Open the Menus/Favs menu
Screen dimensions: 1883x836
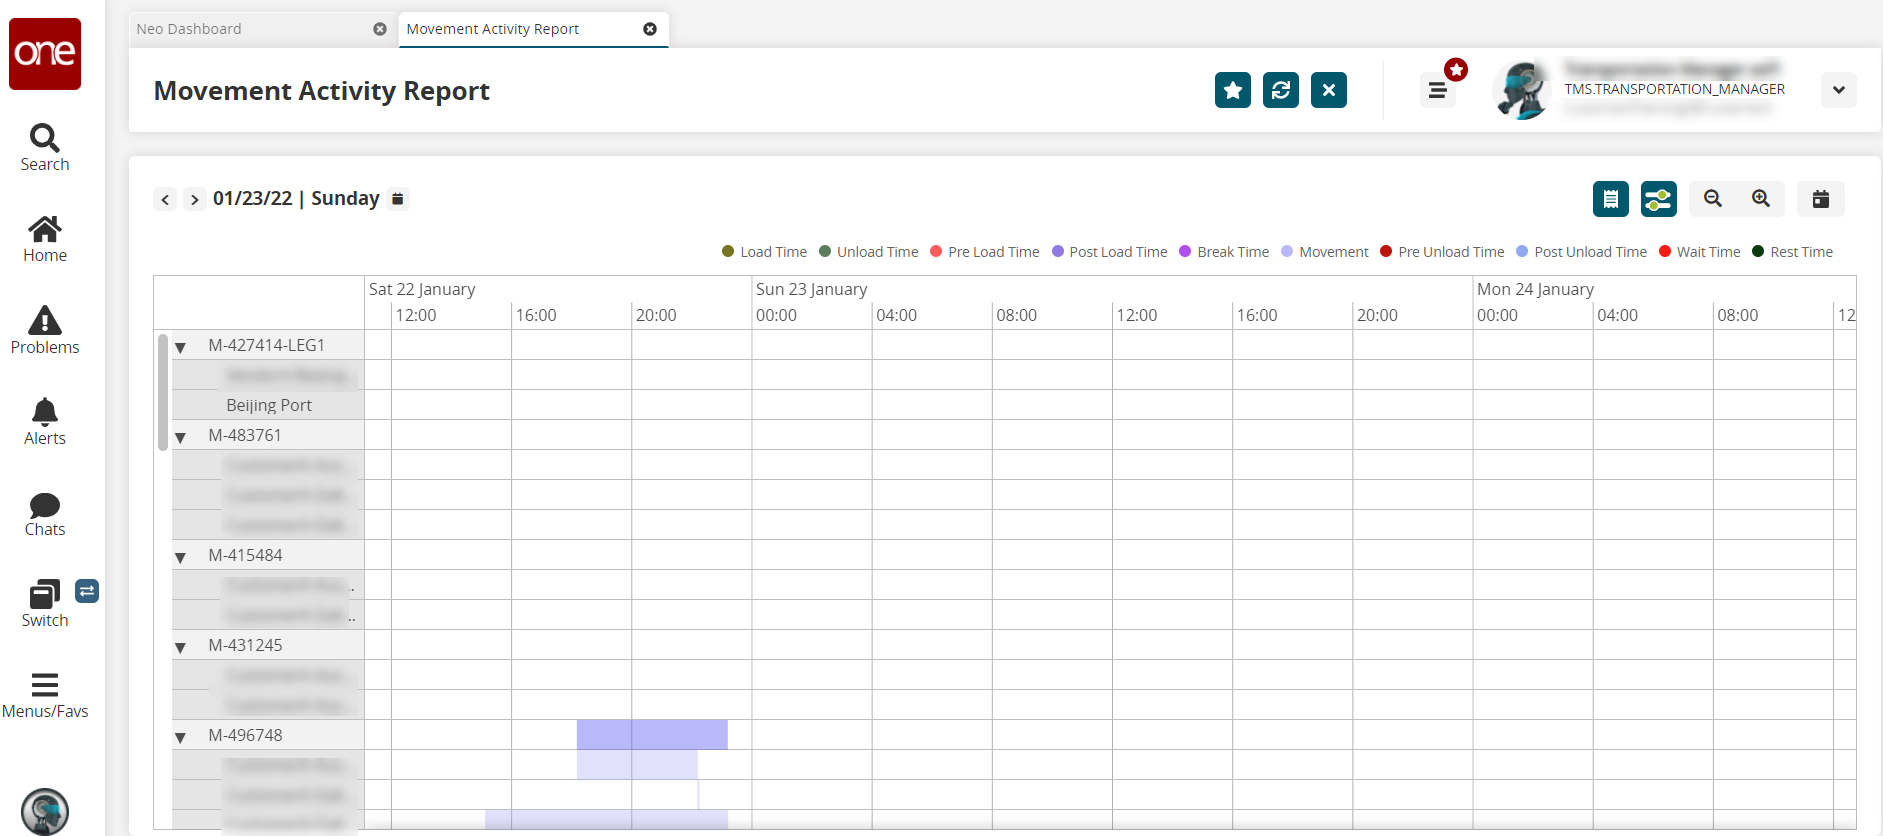pyautogui.click(x=45, y=695)
